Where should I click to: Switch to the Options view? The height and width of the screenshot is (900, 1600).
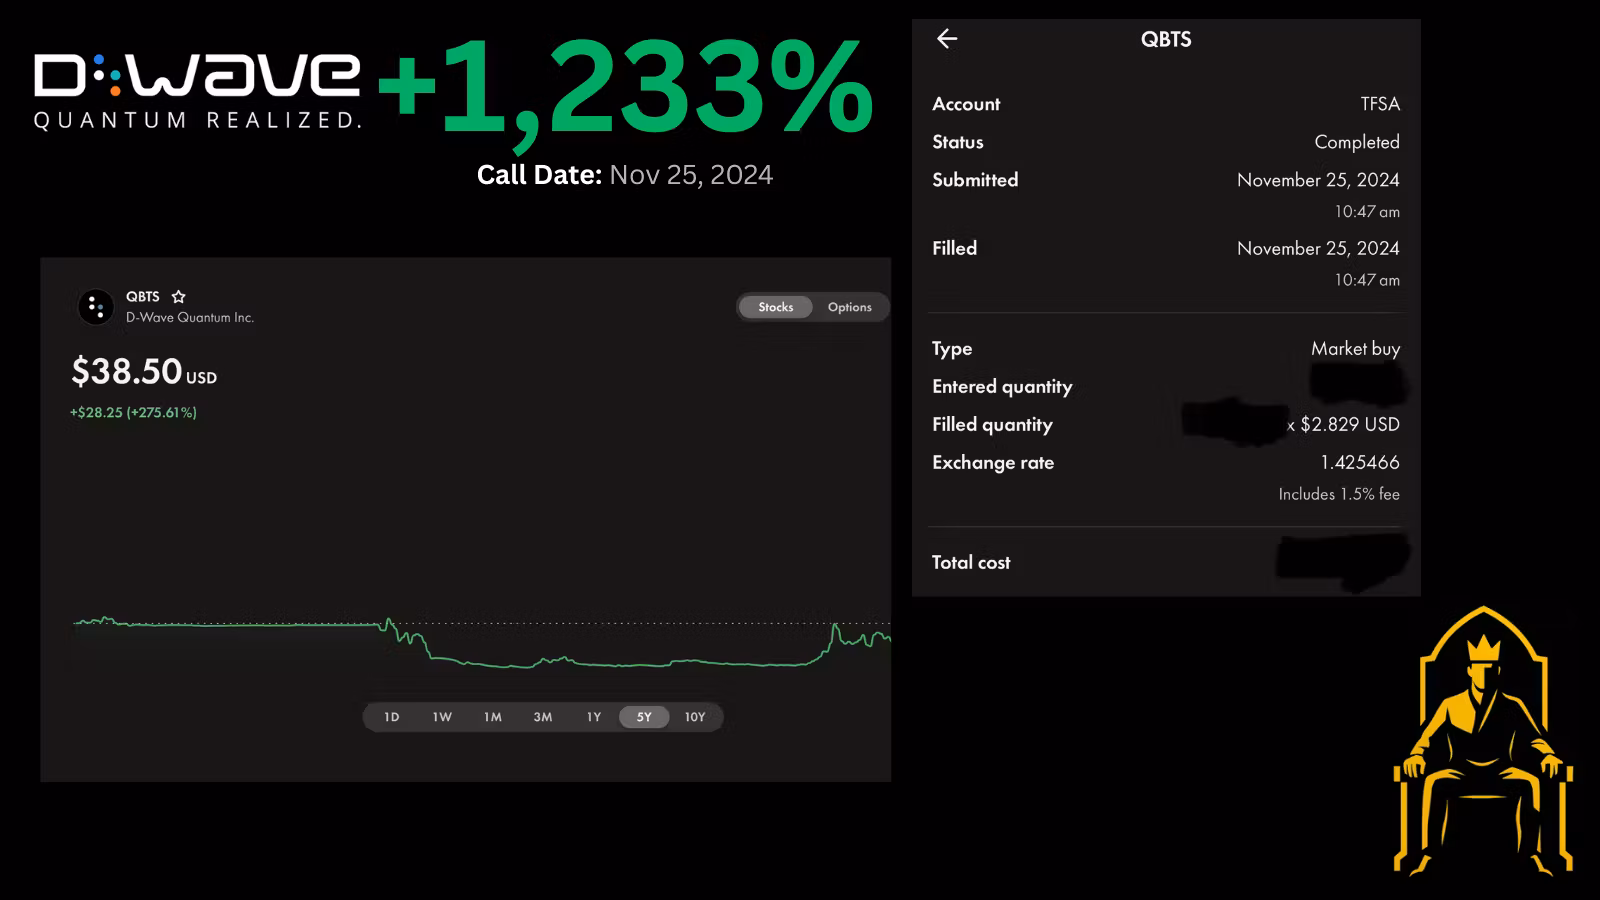click(x=849, y=307)
